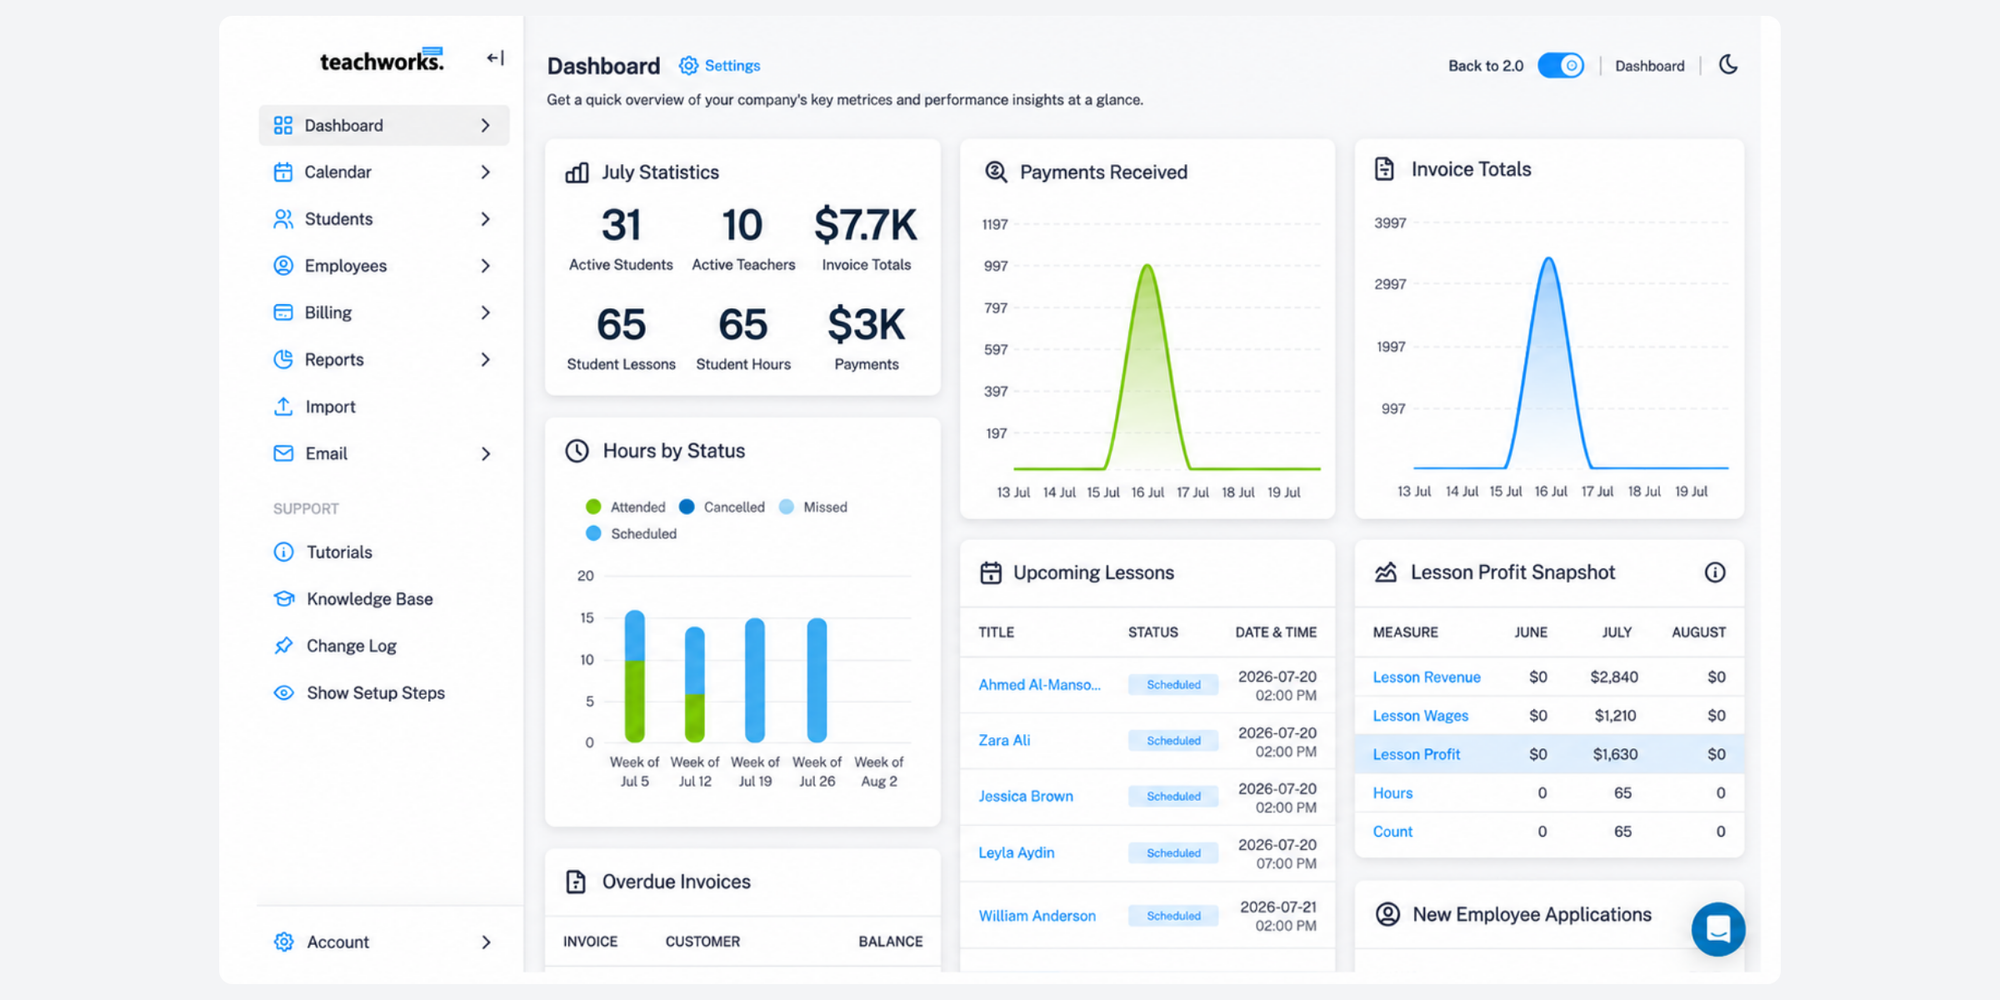Click the teachworks logo
Screen dimensions: 2000x1000
(382, 60)
